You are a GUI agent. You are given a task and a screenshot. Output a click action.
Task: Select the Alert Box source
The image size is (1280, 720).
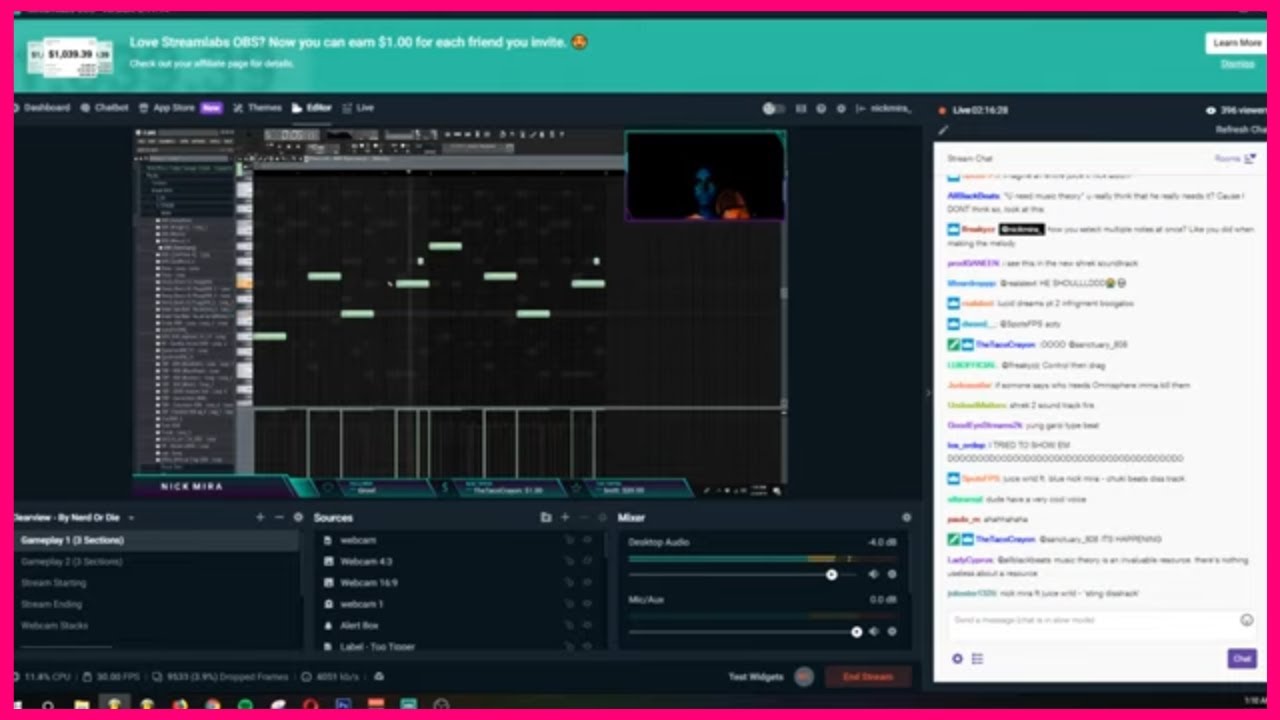460,625
